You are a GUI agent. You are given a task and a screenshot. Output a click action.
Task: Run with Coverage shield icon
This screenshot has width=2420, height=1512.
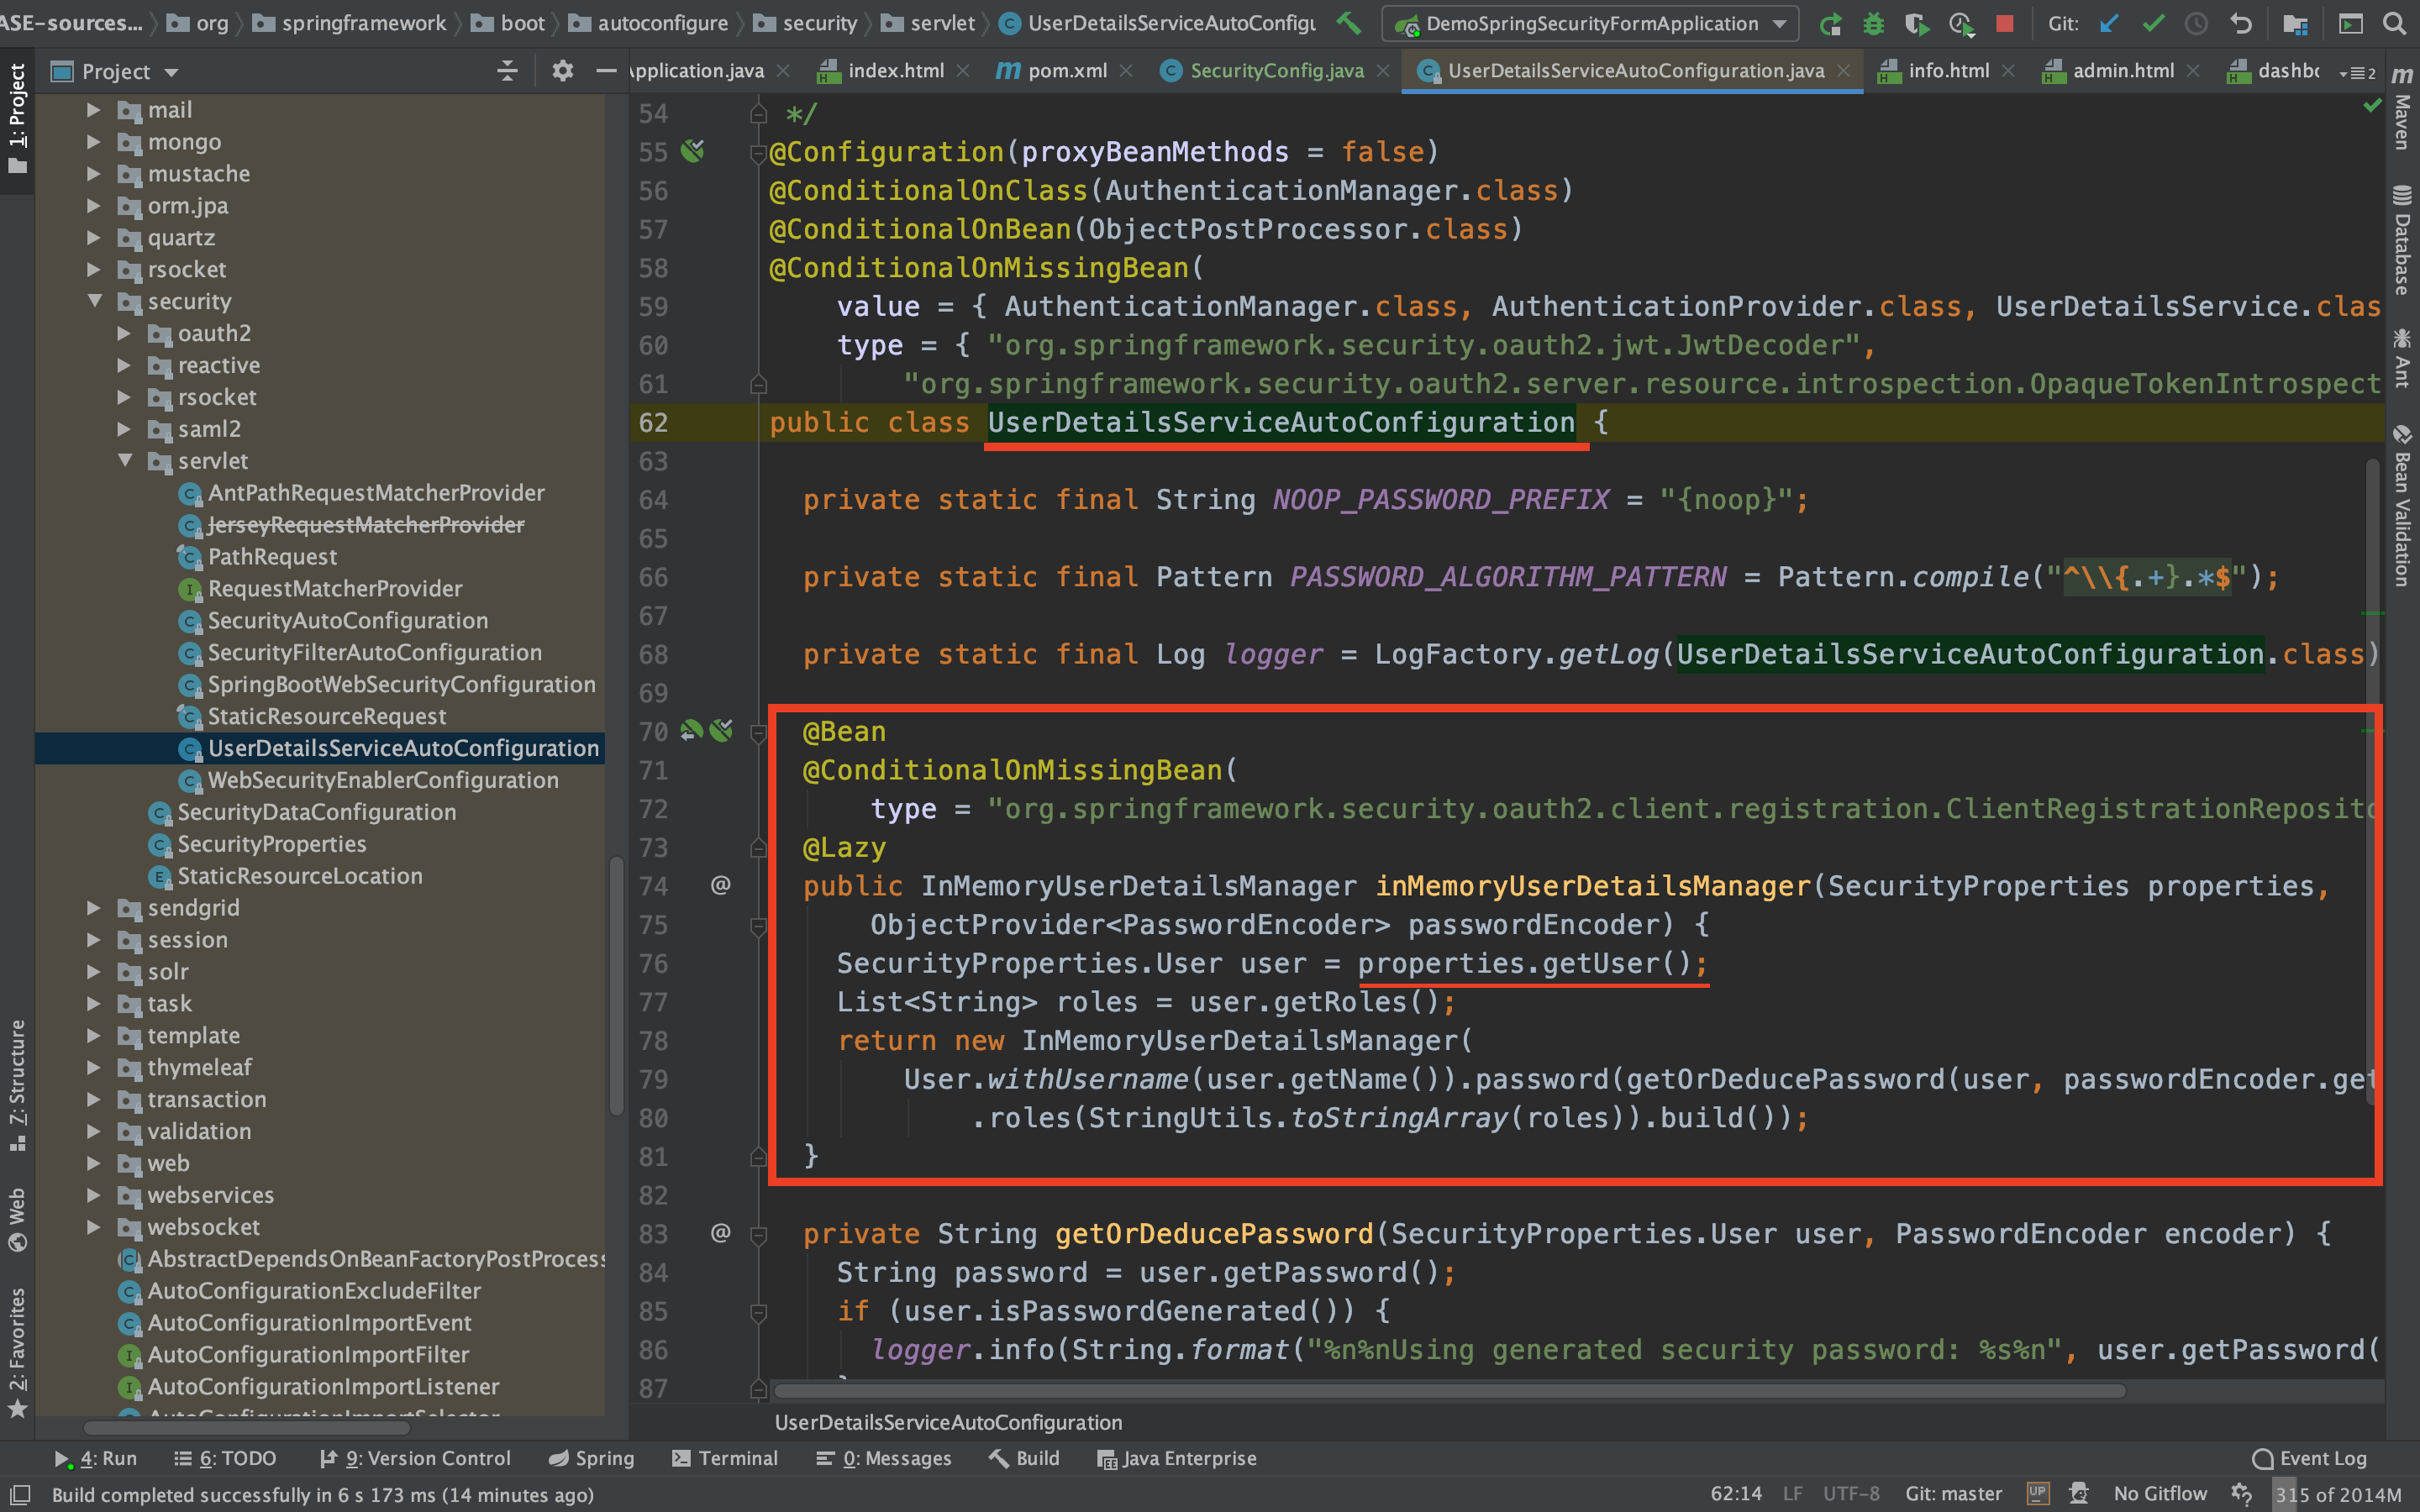(1916, 23)
